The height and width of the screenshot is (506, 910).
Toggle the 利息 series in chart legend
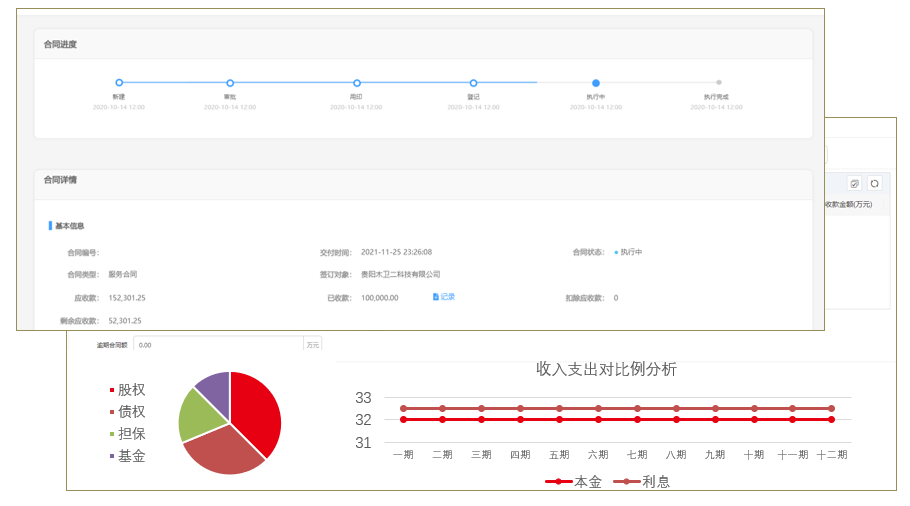[x=642, y=482]
